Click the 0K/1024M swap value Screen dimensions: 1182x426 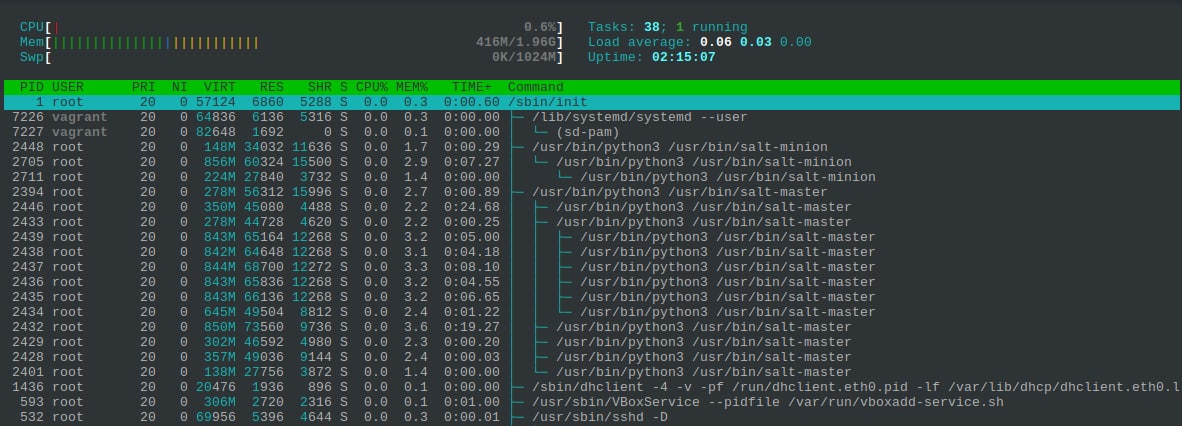tap(524, 57)
